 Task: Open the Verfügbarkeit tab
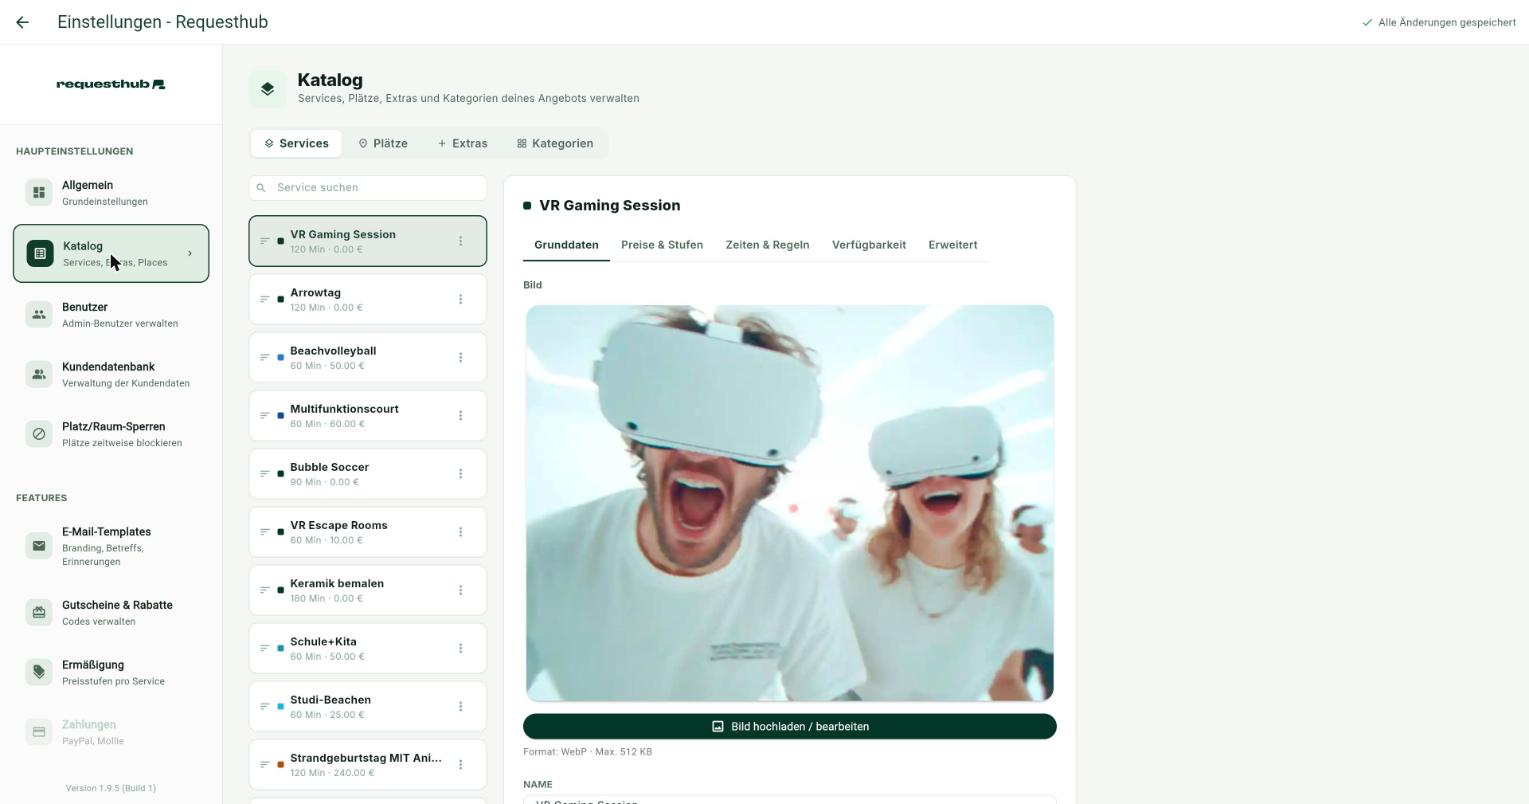(x=869, y=245)
